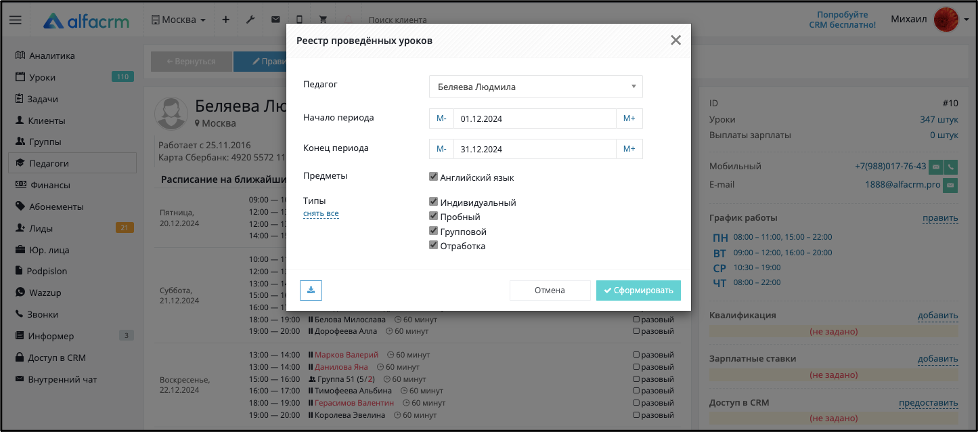This screenshot has height=433, width=979.
Task: Click the mobile phone icon in toolbar
Action: (x=299, y=20)
